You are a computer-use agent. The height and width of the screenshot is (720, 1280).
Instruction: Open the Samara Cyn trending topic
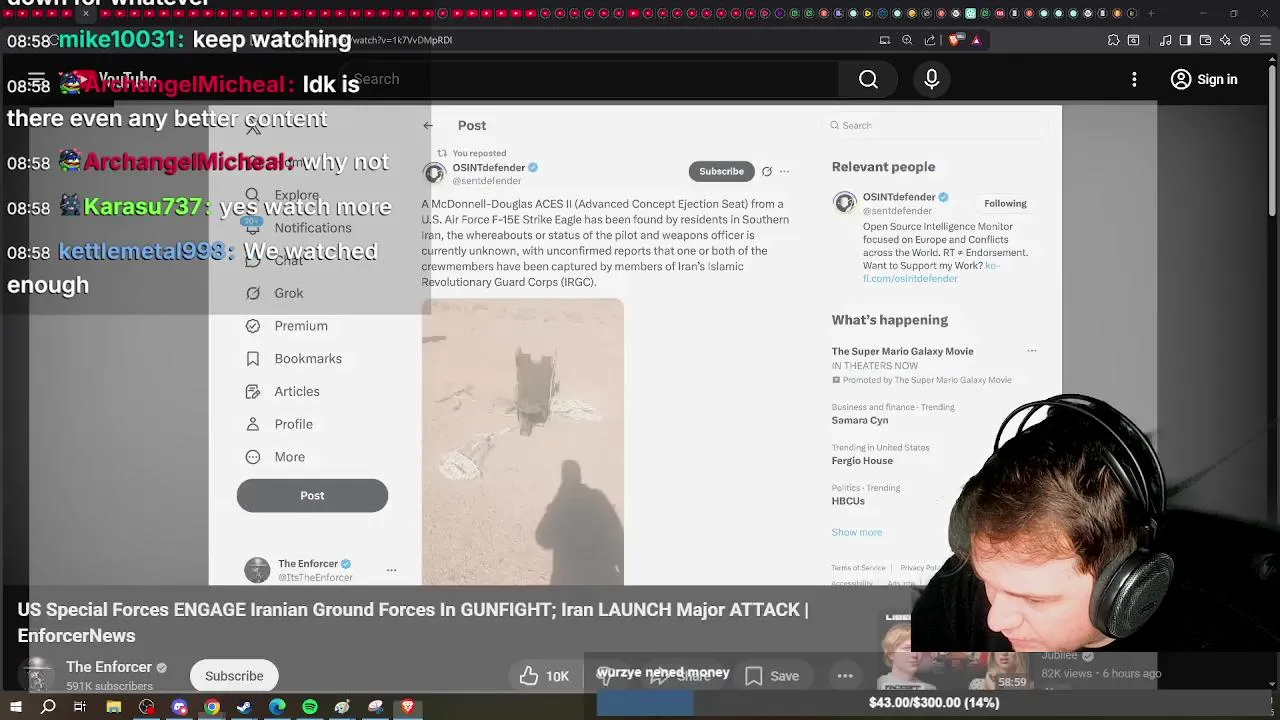(x=860, y=421)
